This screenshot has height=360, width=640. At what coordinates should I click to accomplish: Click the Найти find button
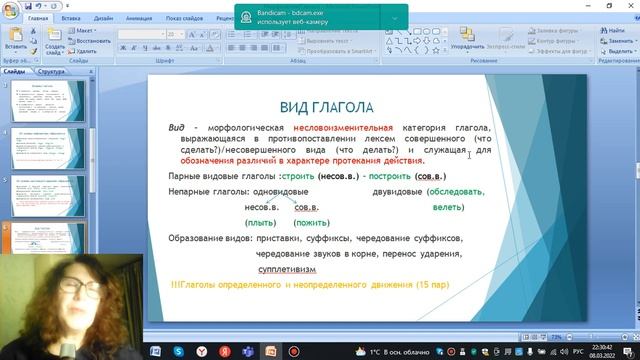613,31
